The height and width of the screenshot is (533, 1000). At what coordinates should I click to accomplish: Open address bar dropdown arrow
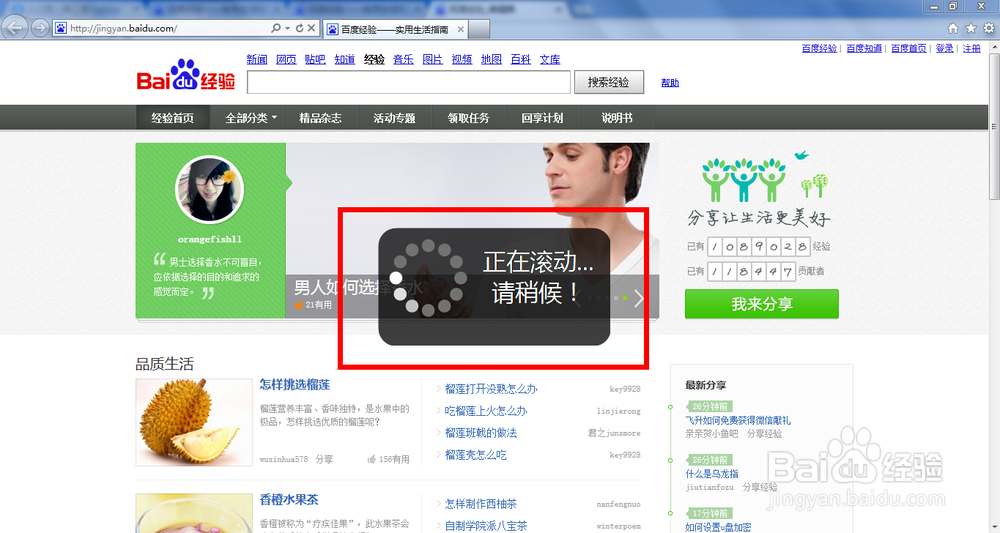click(x=288, y=28)
